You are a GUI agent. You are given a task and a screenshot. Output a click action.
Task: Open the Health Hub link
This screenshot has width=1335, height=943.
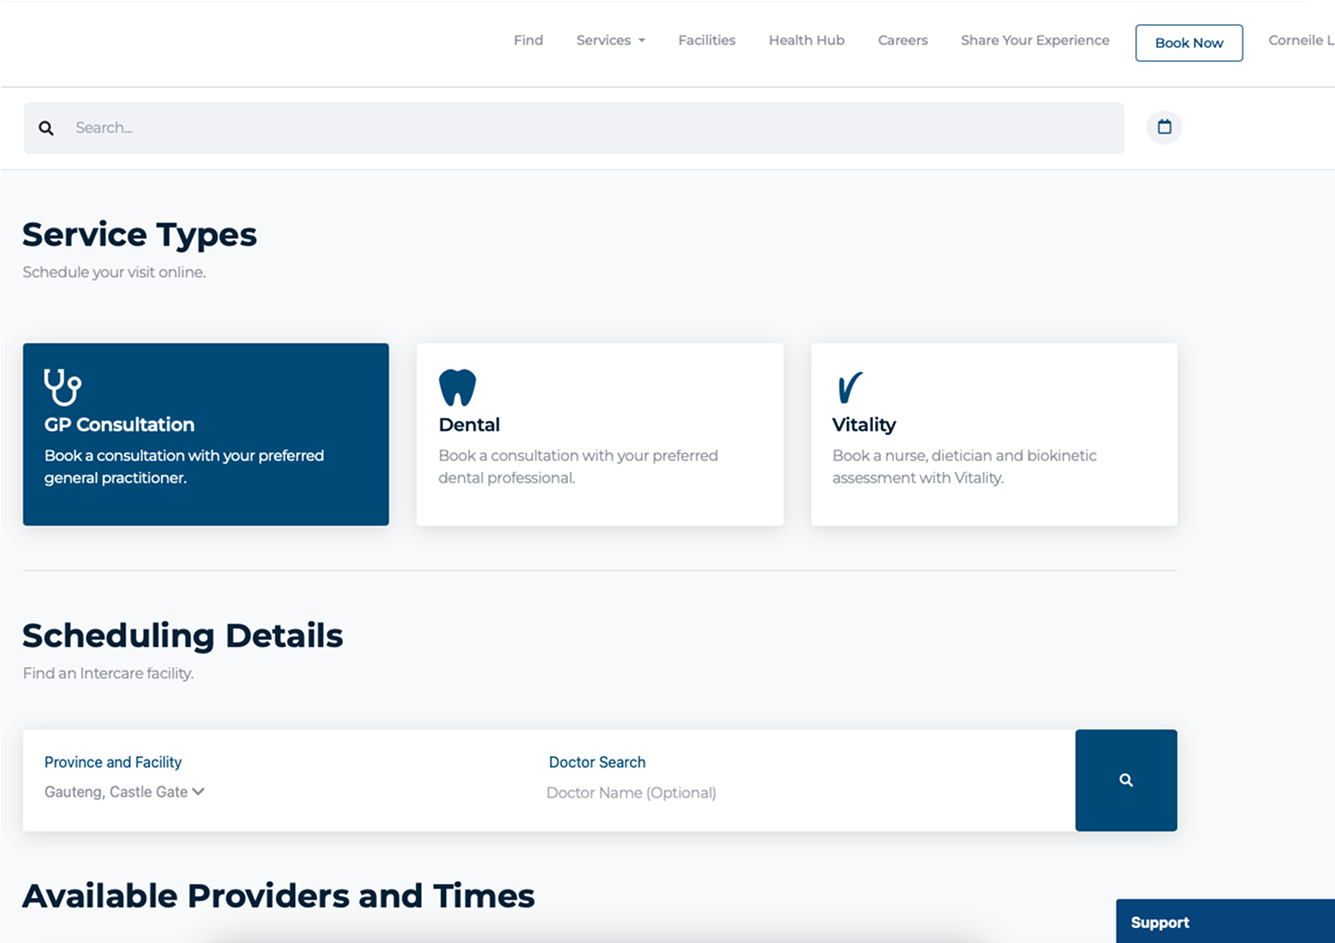tap(807, 40)
